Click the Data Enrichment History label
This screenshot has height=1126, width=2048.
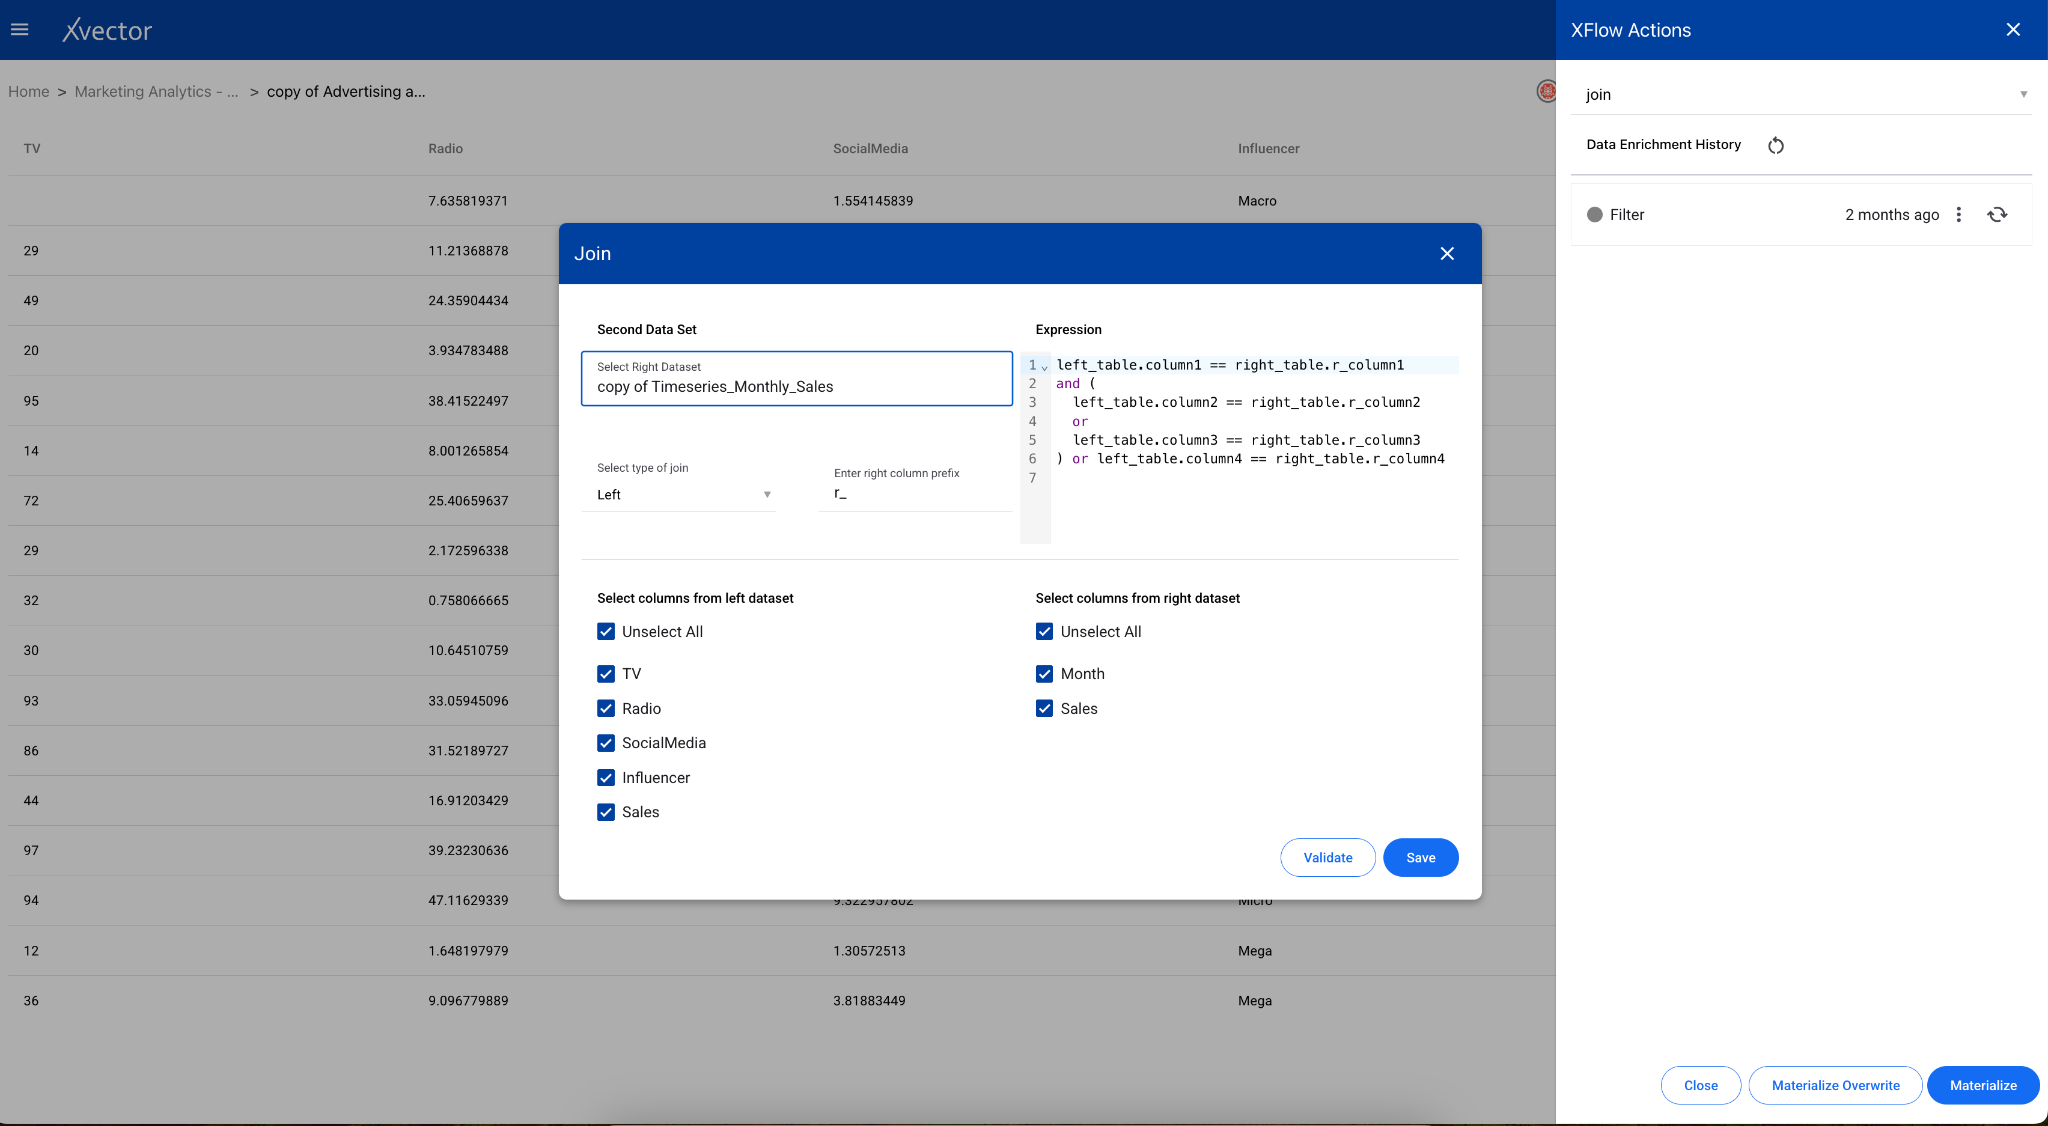click(1663, 145)
